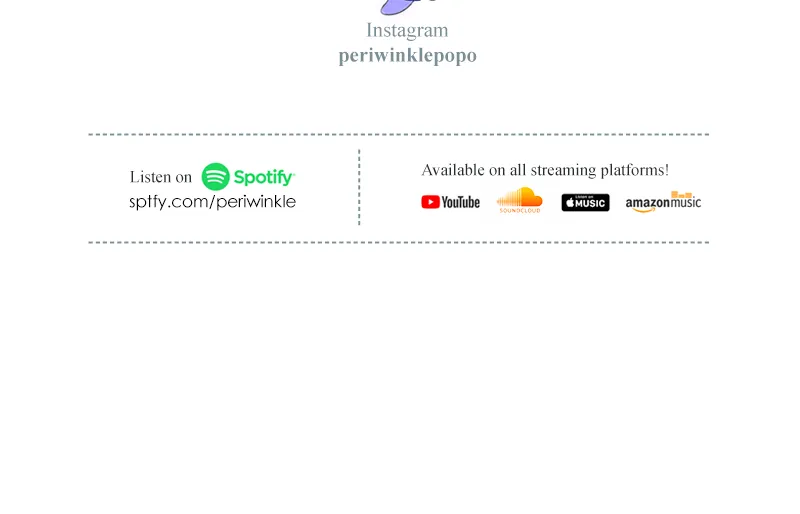The width and height of the screenshot is (800, 514).
Task: Open the sptfy.com/periwinkle link
Action: point(213,202)
